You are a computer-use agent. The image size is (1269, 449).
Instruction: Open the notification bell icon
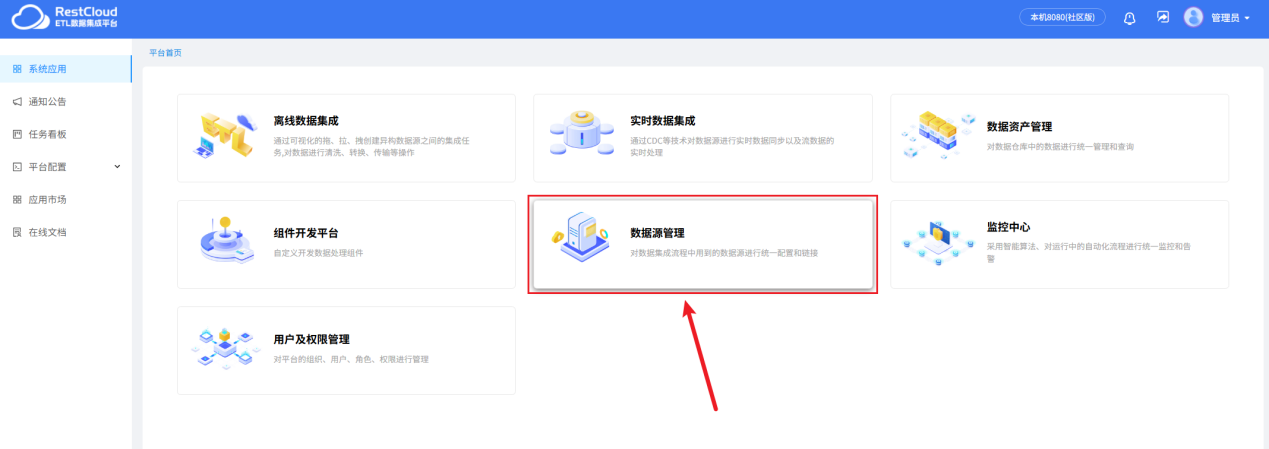[1130, 18]
